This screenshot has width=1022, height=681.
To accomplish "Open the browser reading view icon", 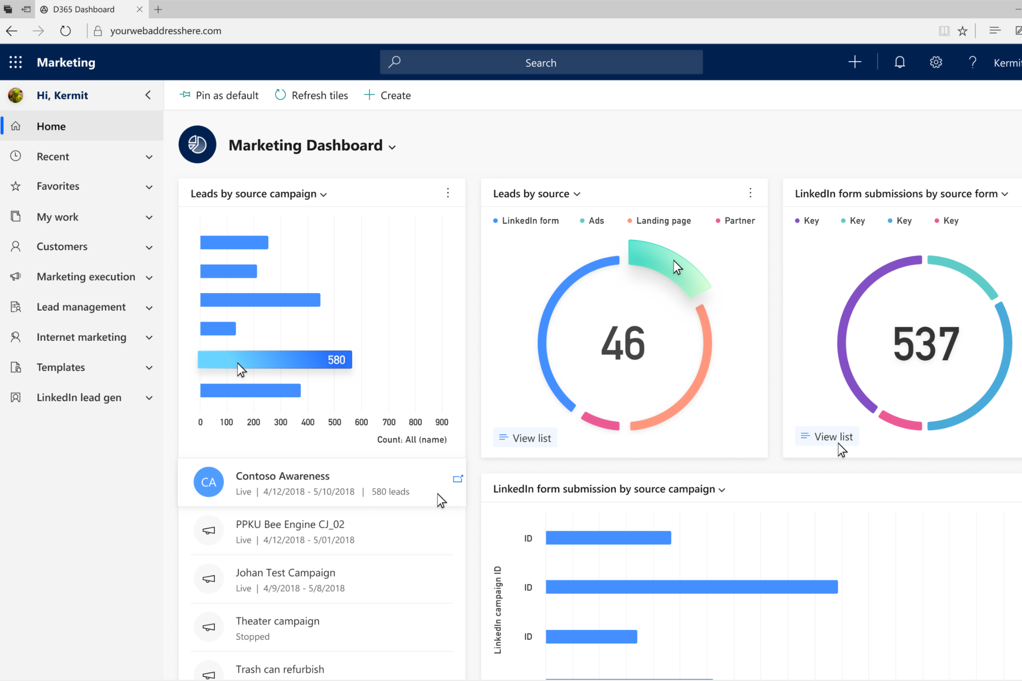I will click(x=944, y=31).
